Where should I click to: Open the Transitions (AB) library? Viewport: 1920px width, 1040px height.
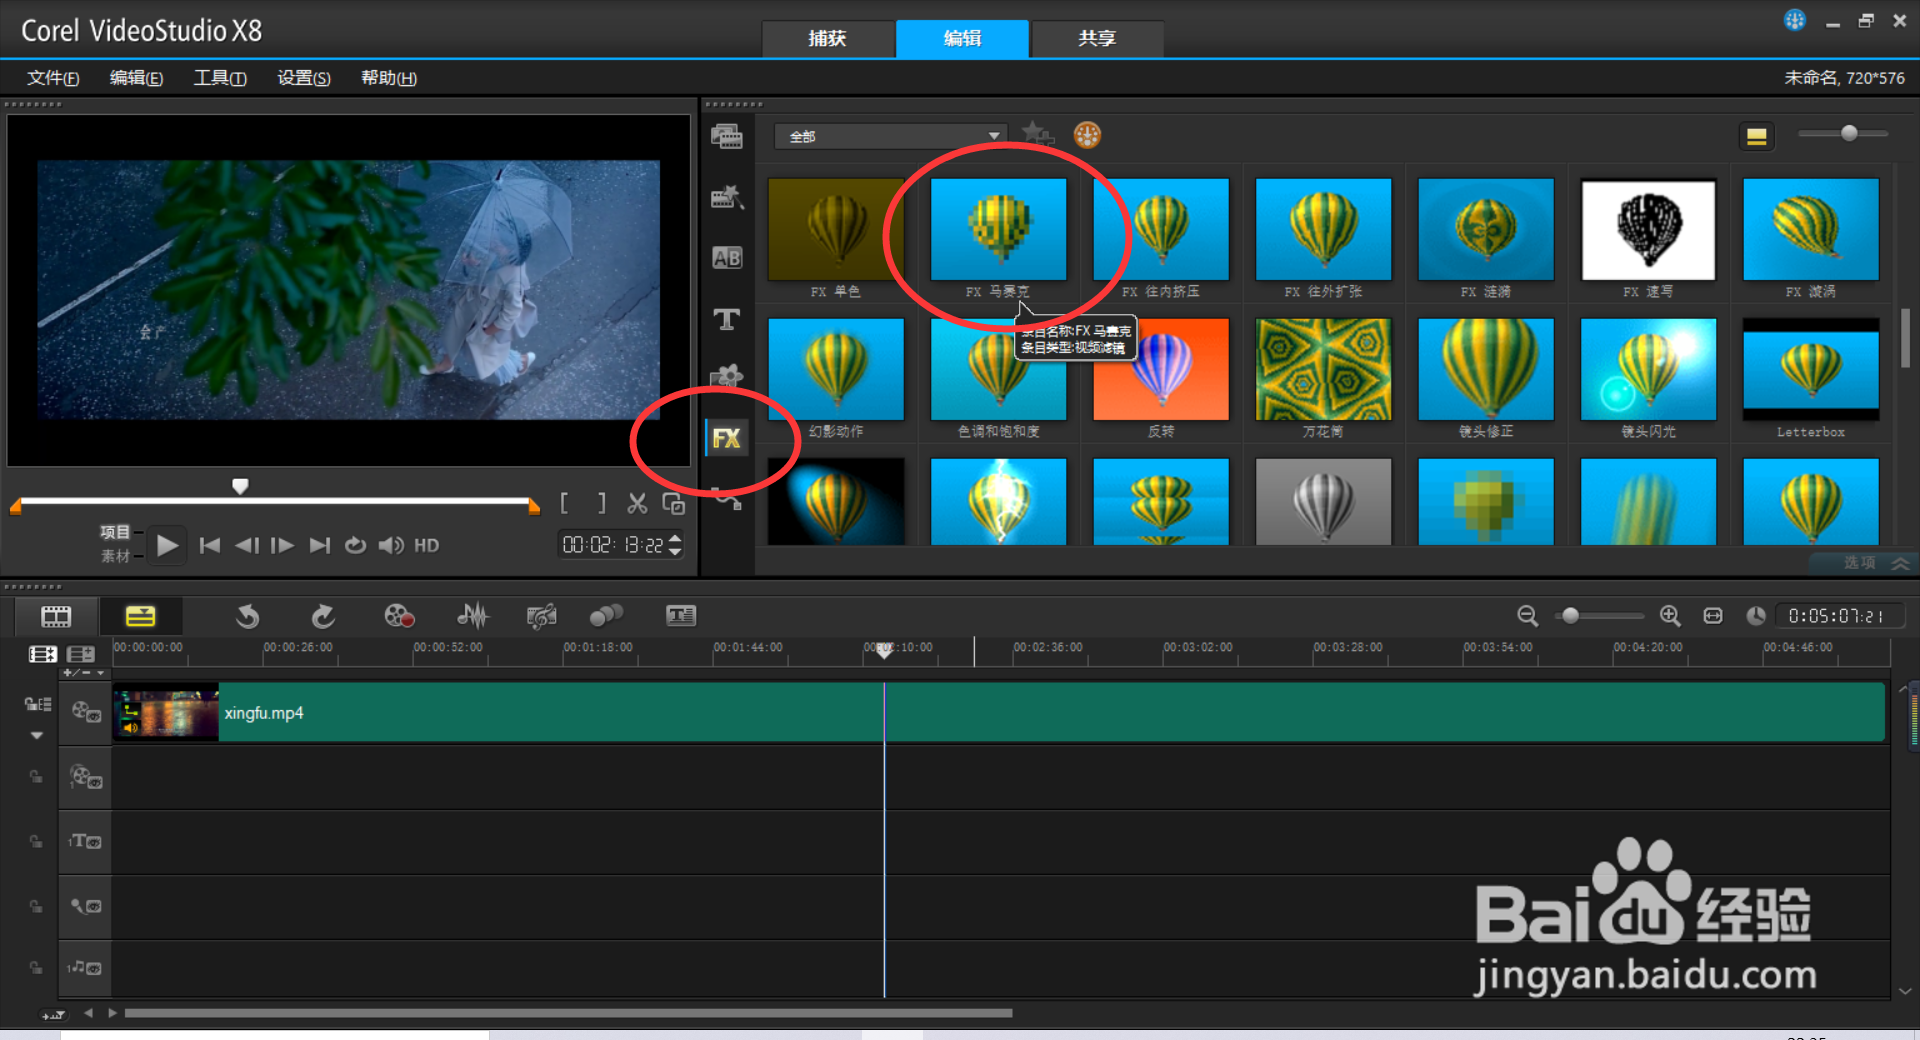tap(727, 258)
